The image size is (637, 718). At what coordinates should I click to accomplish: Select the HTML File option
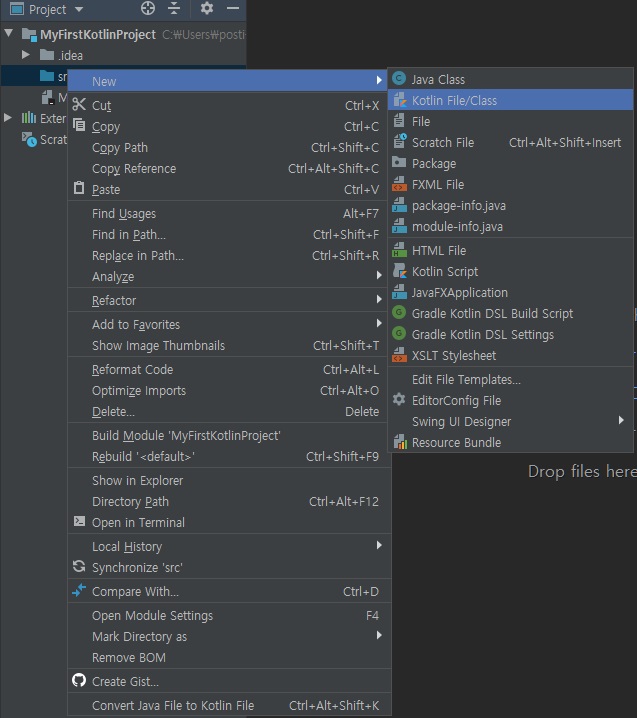point(438,250)
